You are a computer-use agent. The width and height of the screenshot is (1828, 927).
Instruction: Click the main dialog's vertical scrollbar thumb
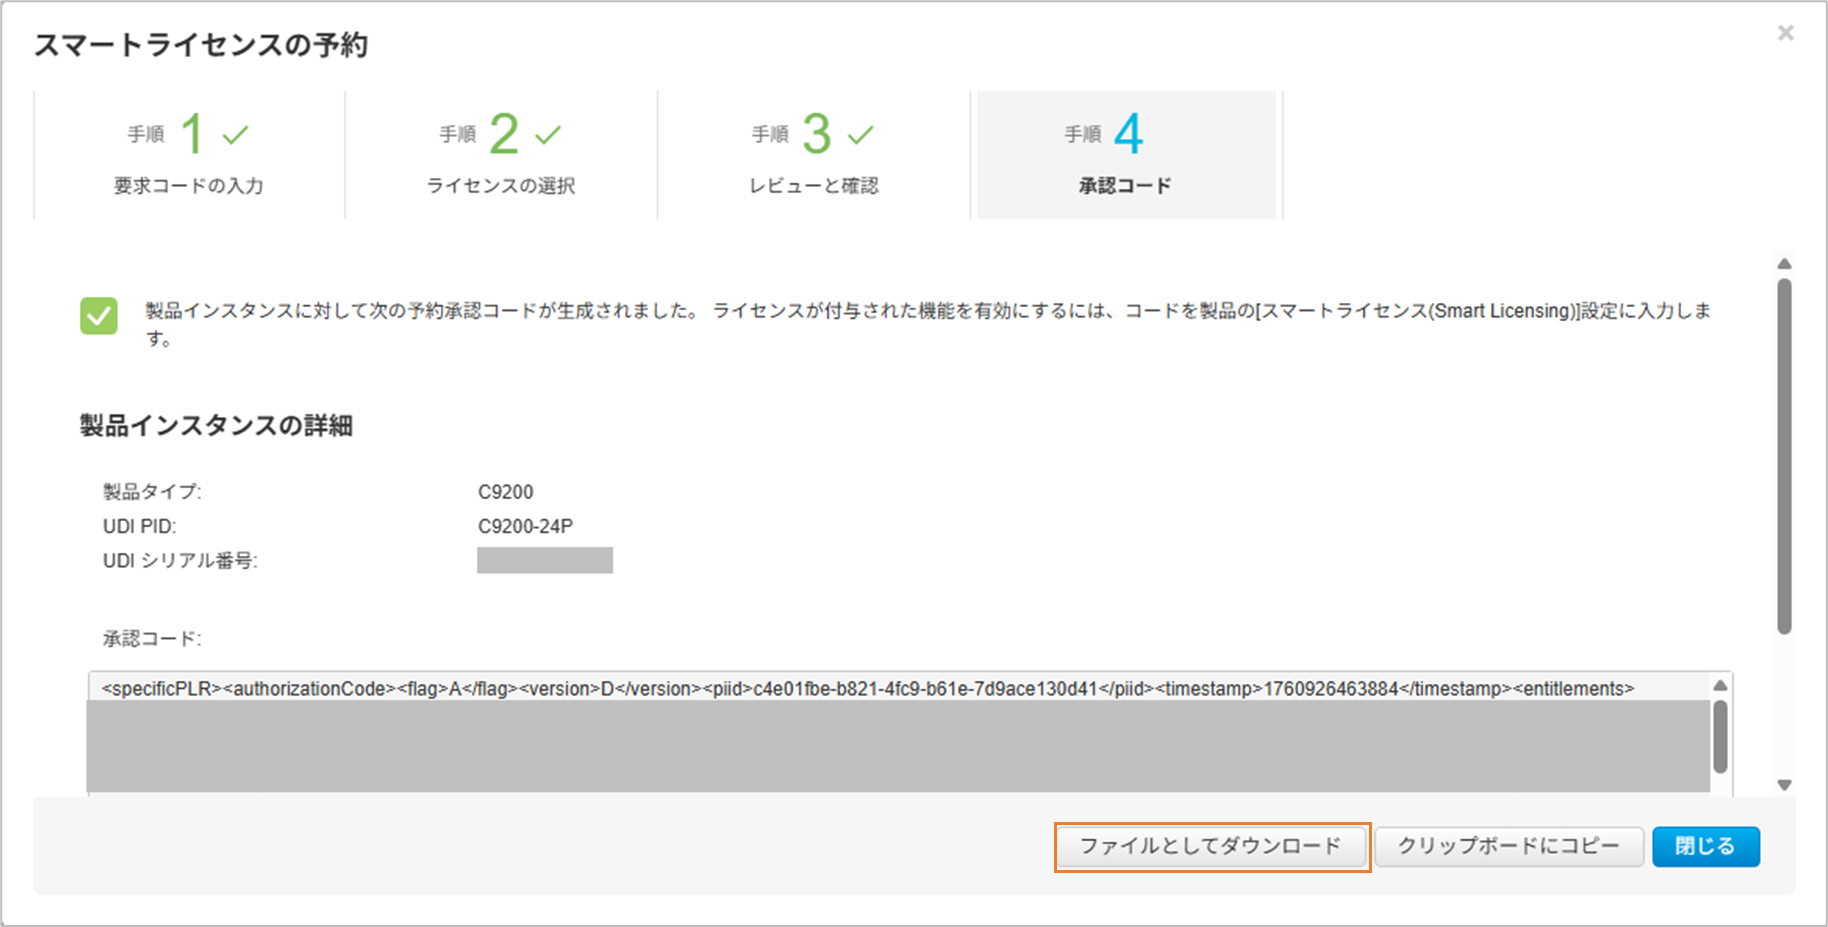(1784, 455)
